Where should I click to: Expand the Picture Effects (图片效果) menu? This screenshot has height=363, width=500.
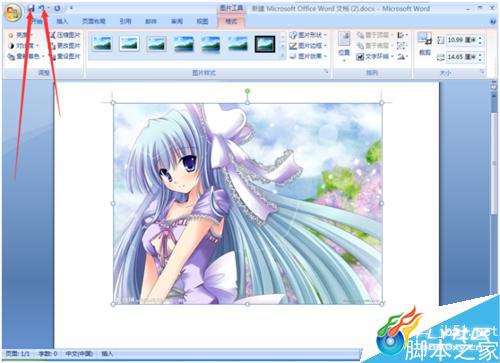click(x=308, y=56)
